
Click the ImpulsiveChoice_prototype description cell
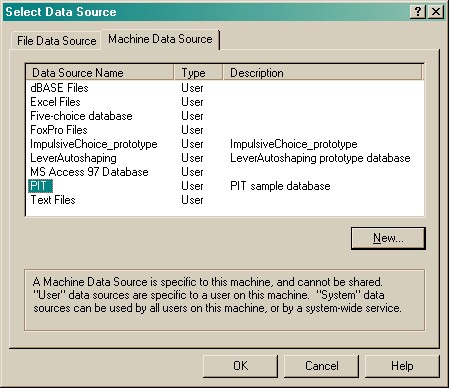tap(293, 144)
